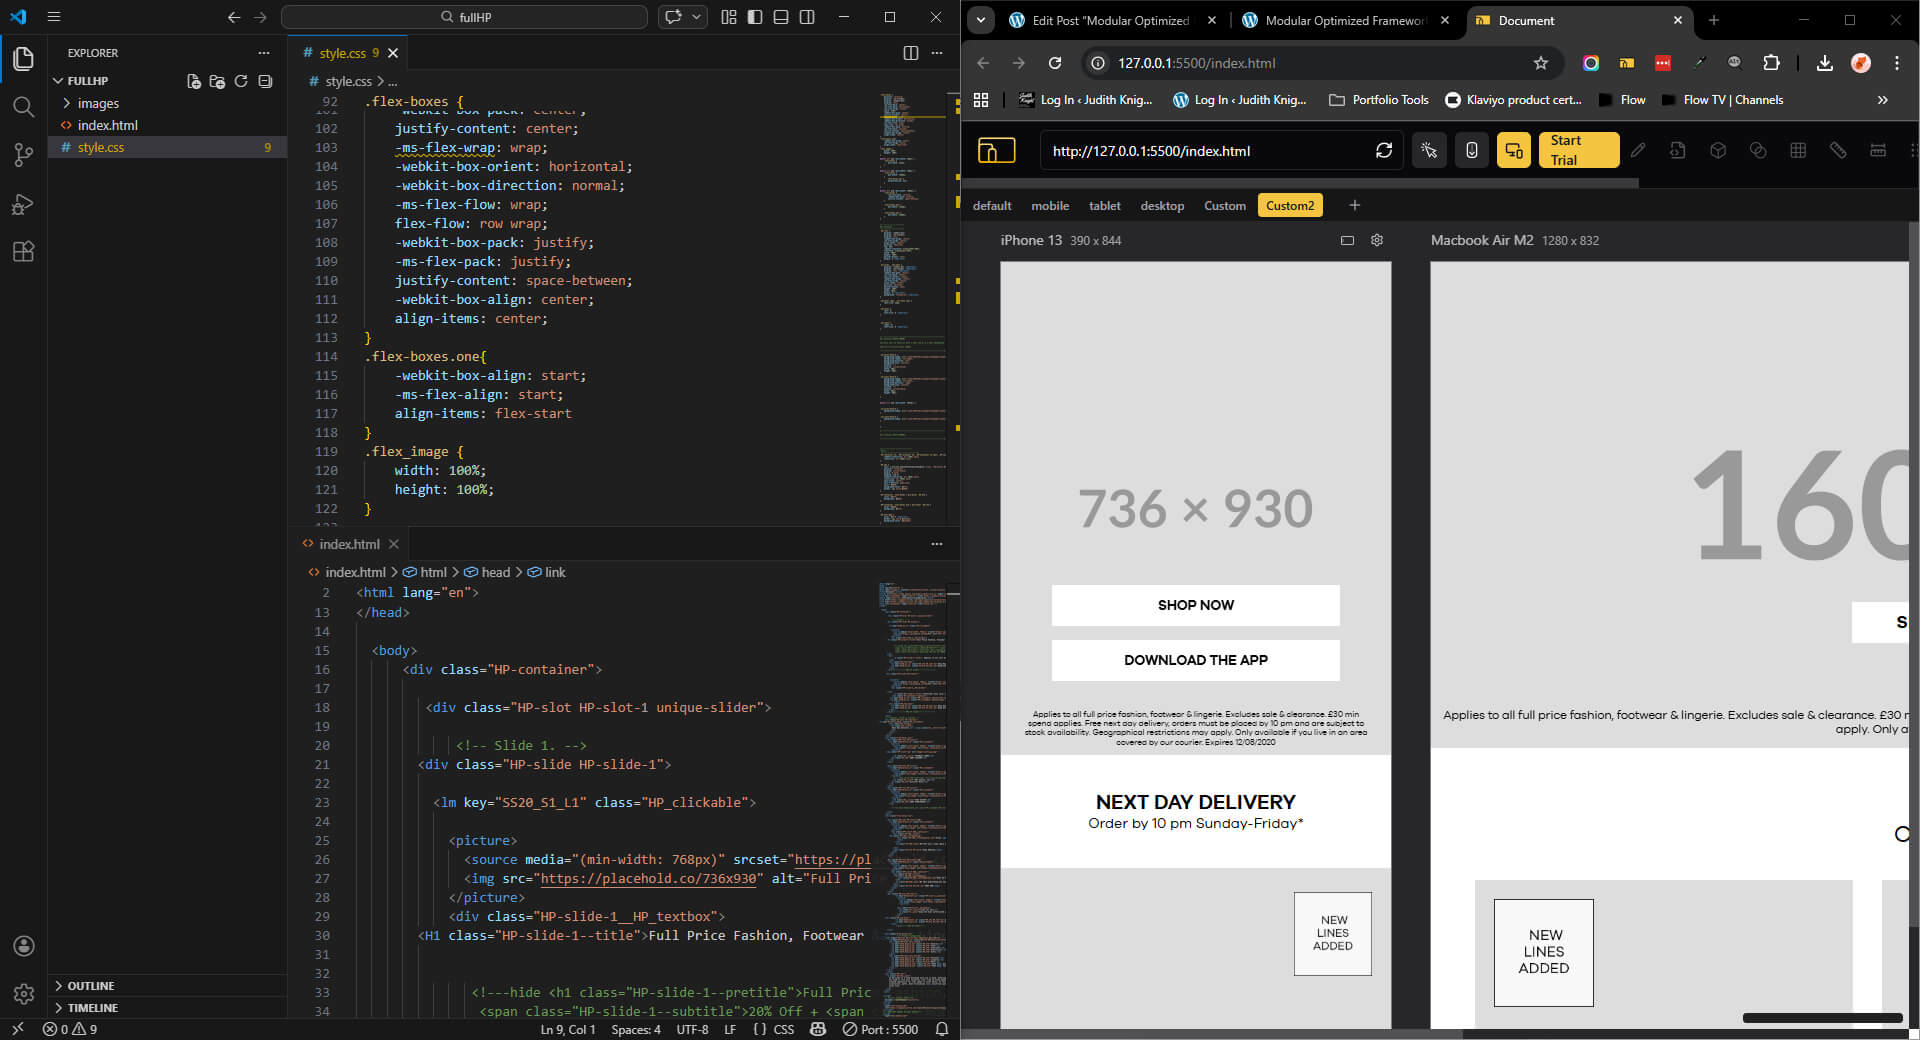
Task: Open Chrome tab search dropdown
Action: (x=981, y=20)
